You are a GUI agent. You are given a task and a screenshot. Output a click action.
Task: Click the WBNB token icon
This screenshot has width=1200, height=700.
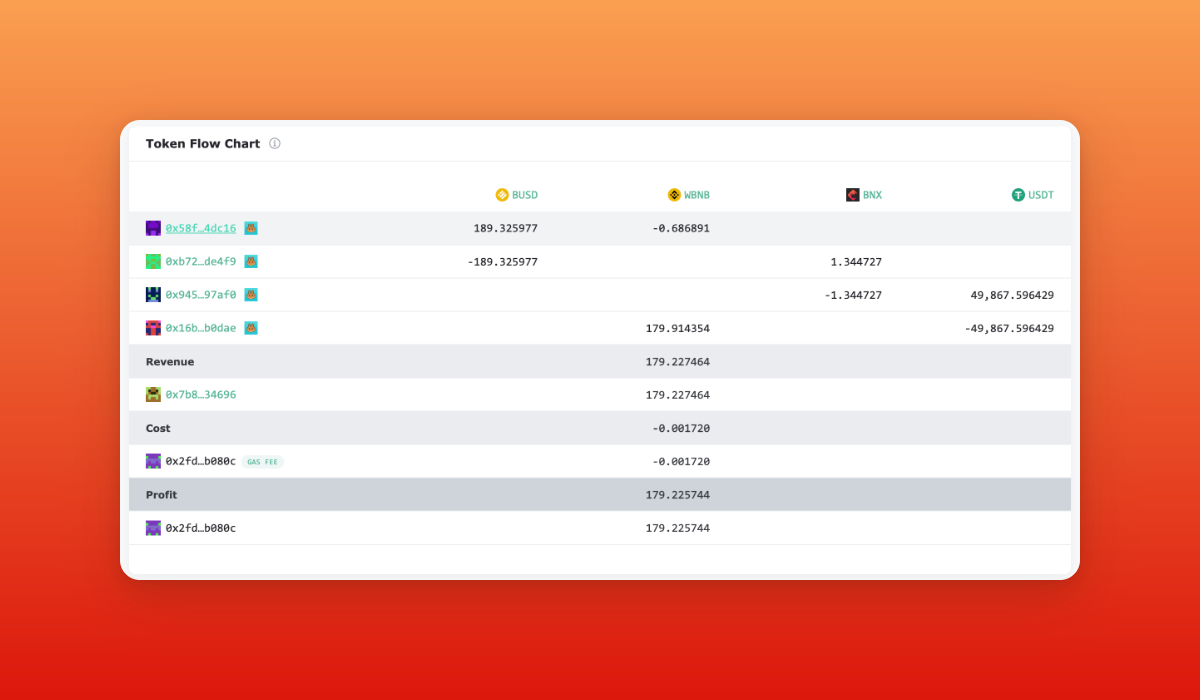(x=674, y=195)
